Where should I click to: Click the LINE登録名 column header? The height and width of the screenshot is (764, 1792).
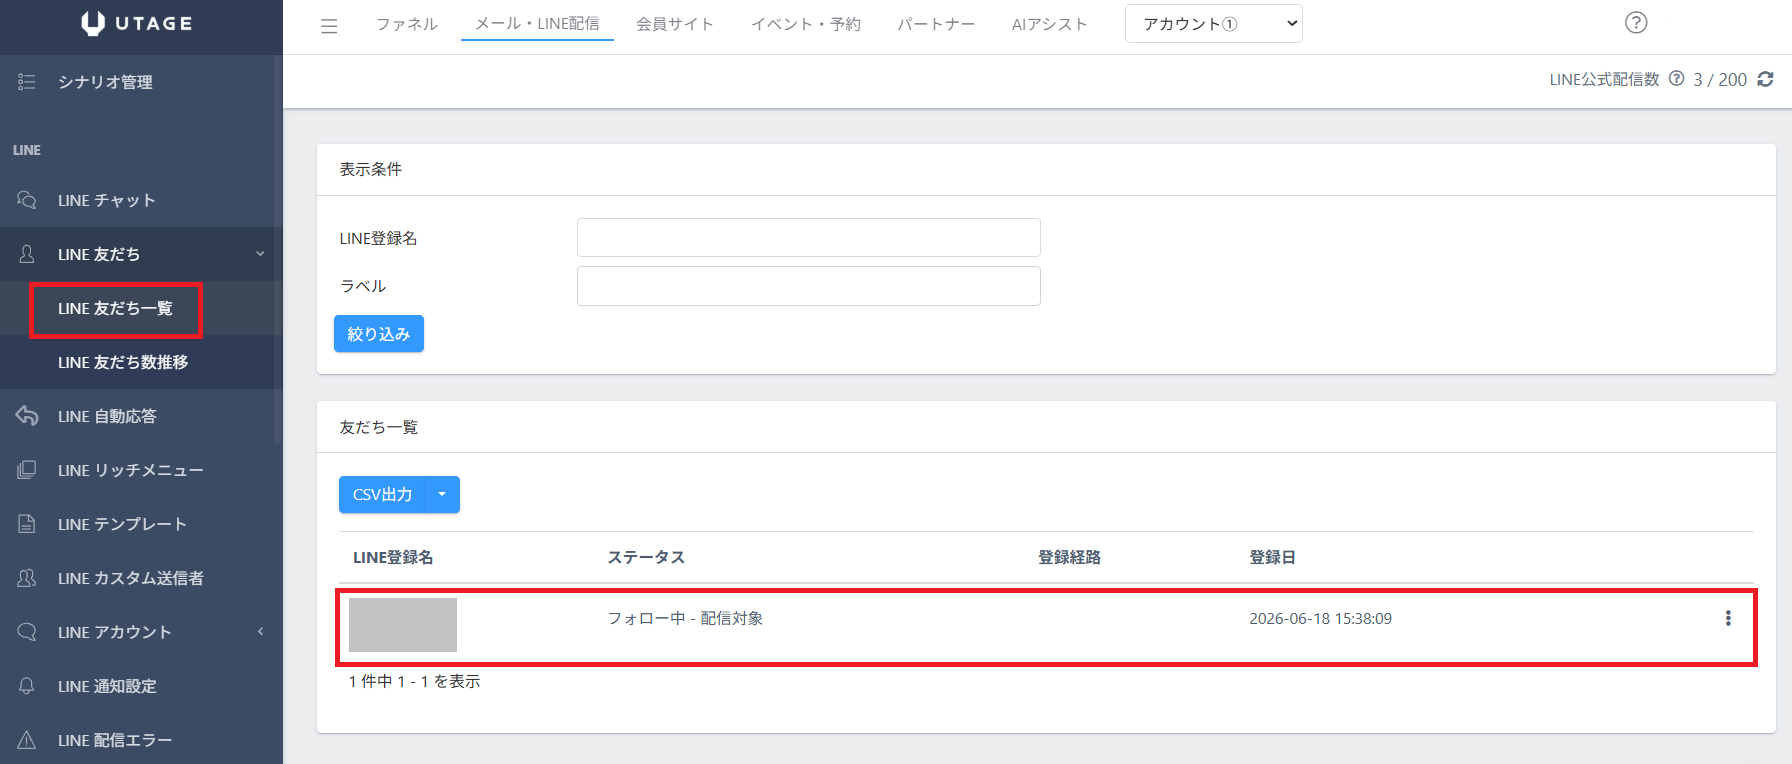[x=393, y=557]
